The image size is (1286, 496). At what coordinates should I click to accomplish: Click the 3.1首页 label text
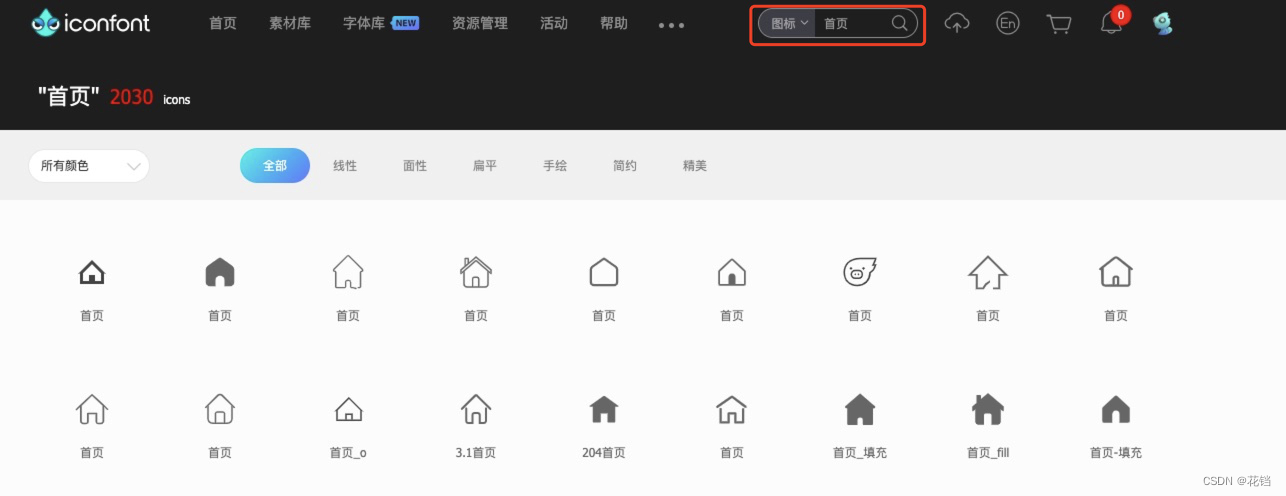[476, 453]
